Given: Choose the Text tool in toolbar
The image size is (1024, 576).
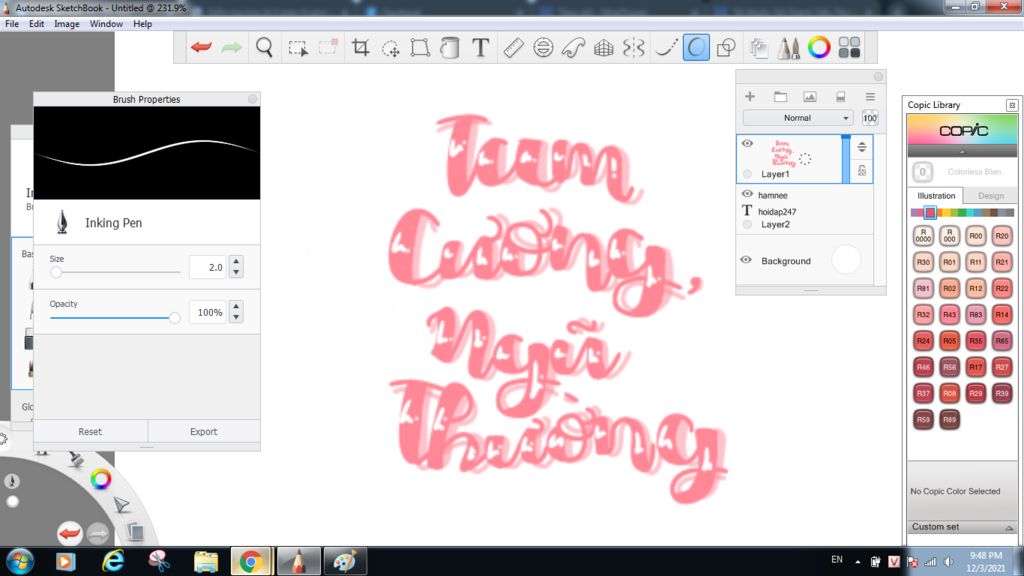Looking at the screenshot, I should (x=481, y=47).
